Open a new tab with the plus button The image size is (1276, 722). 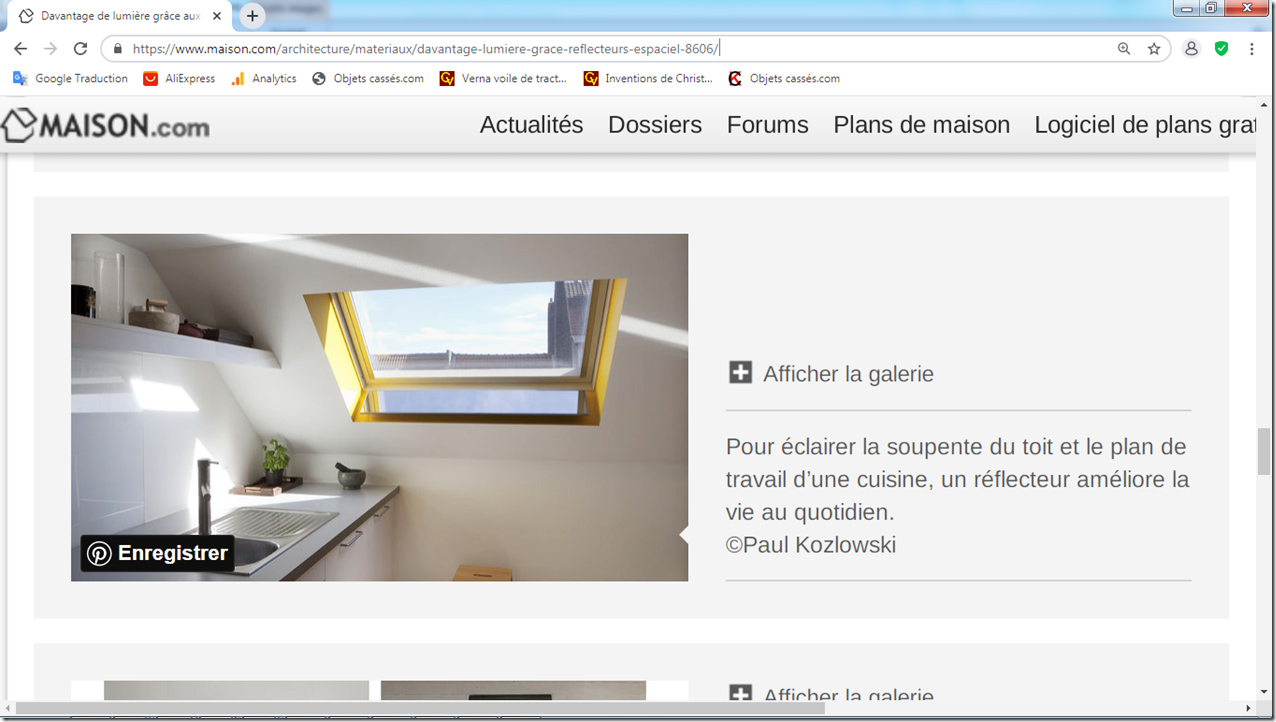252,16
